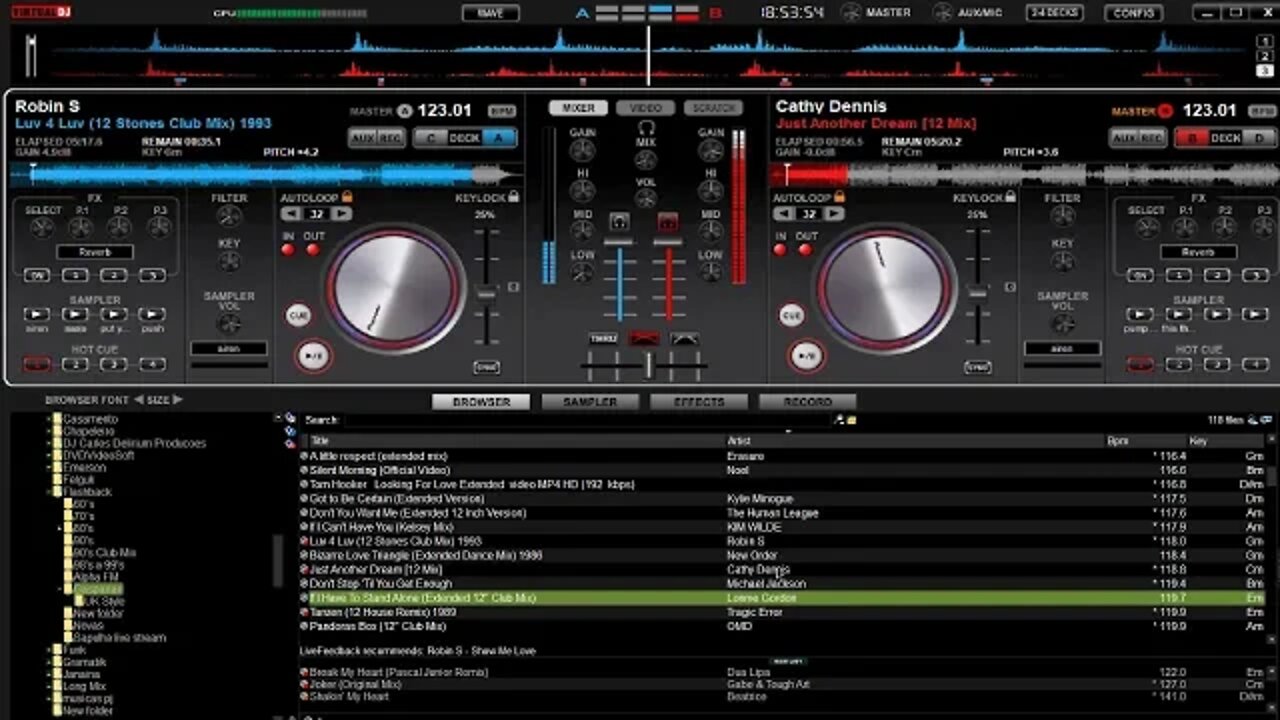Click the WAVE button in top bar
The image size is (1280, 720).
[x=491, y=13]
